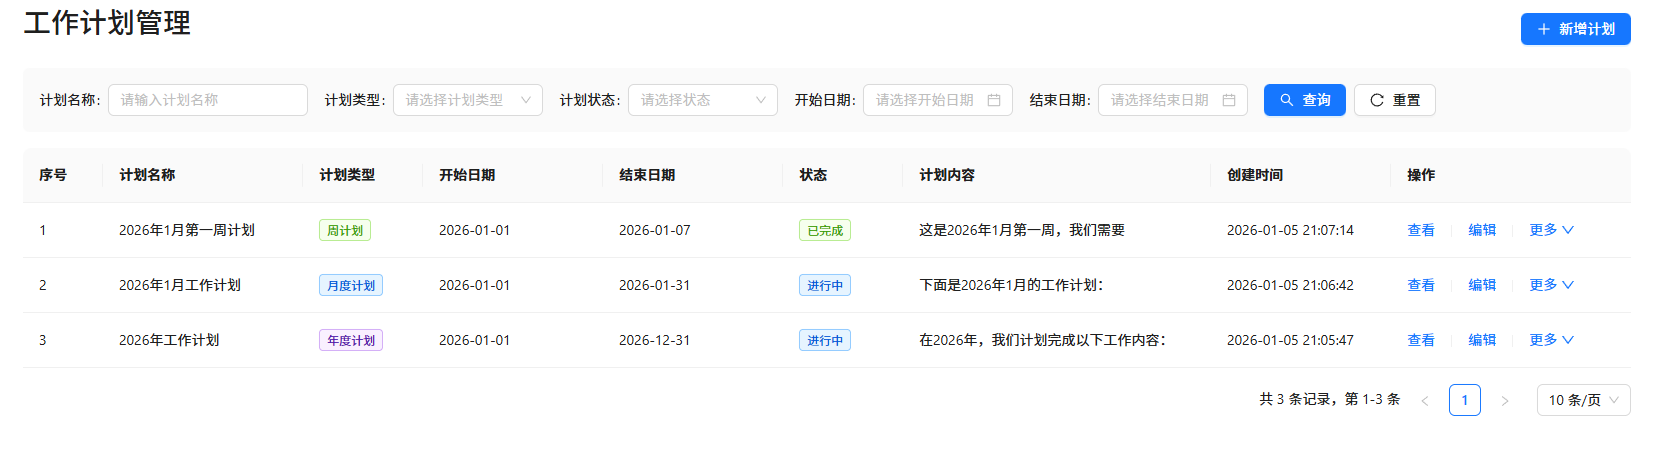The width and height of the screenshot is (1655, 450).
Task: Click 查看 for 2026年1月工作计划
Action: (x=1420, y=285)
